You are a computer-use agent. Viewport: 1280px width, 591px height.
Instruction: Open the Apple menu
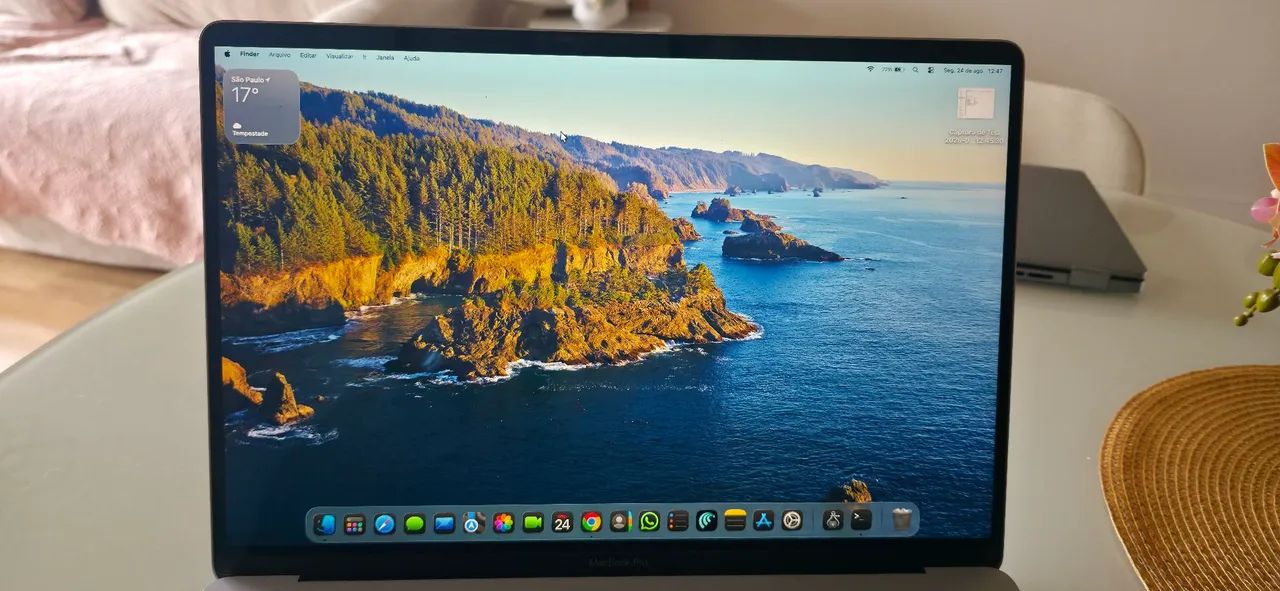[x=227, y=54]
